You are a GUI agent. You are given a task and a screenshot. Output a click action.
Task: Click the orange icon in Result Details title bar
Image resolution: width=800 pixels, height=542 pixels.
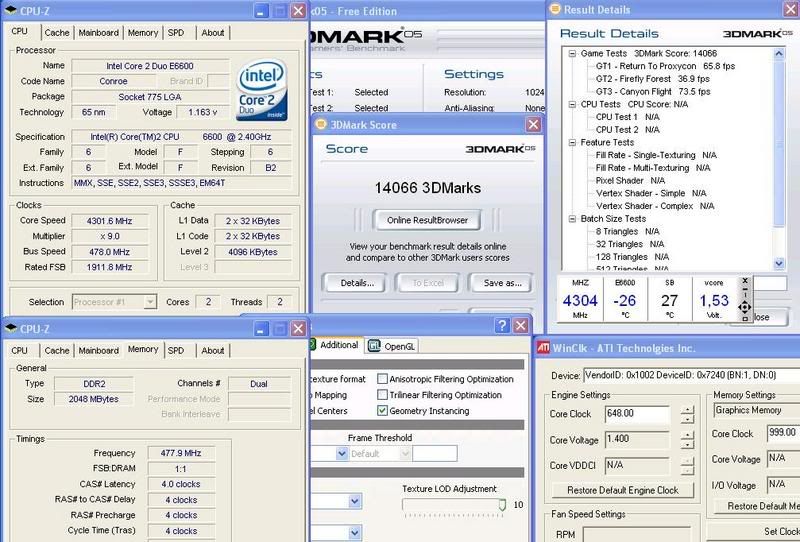click(x=555, y=9)
